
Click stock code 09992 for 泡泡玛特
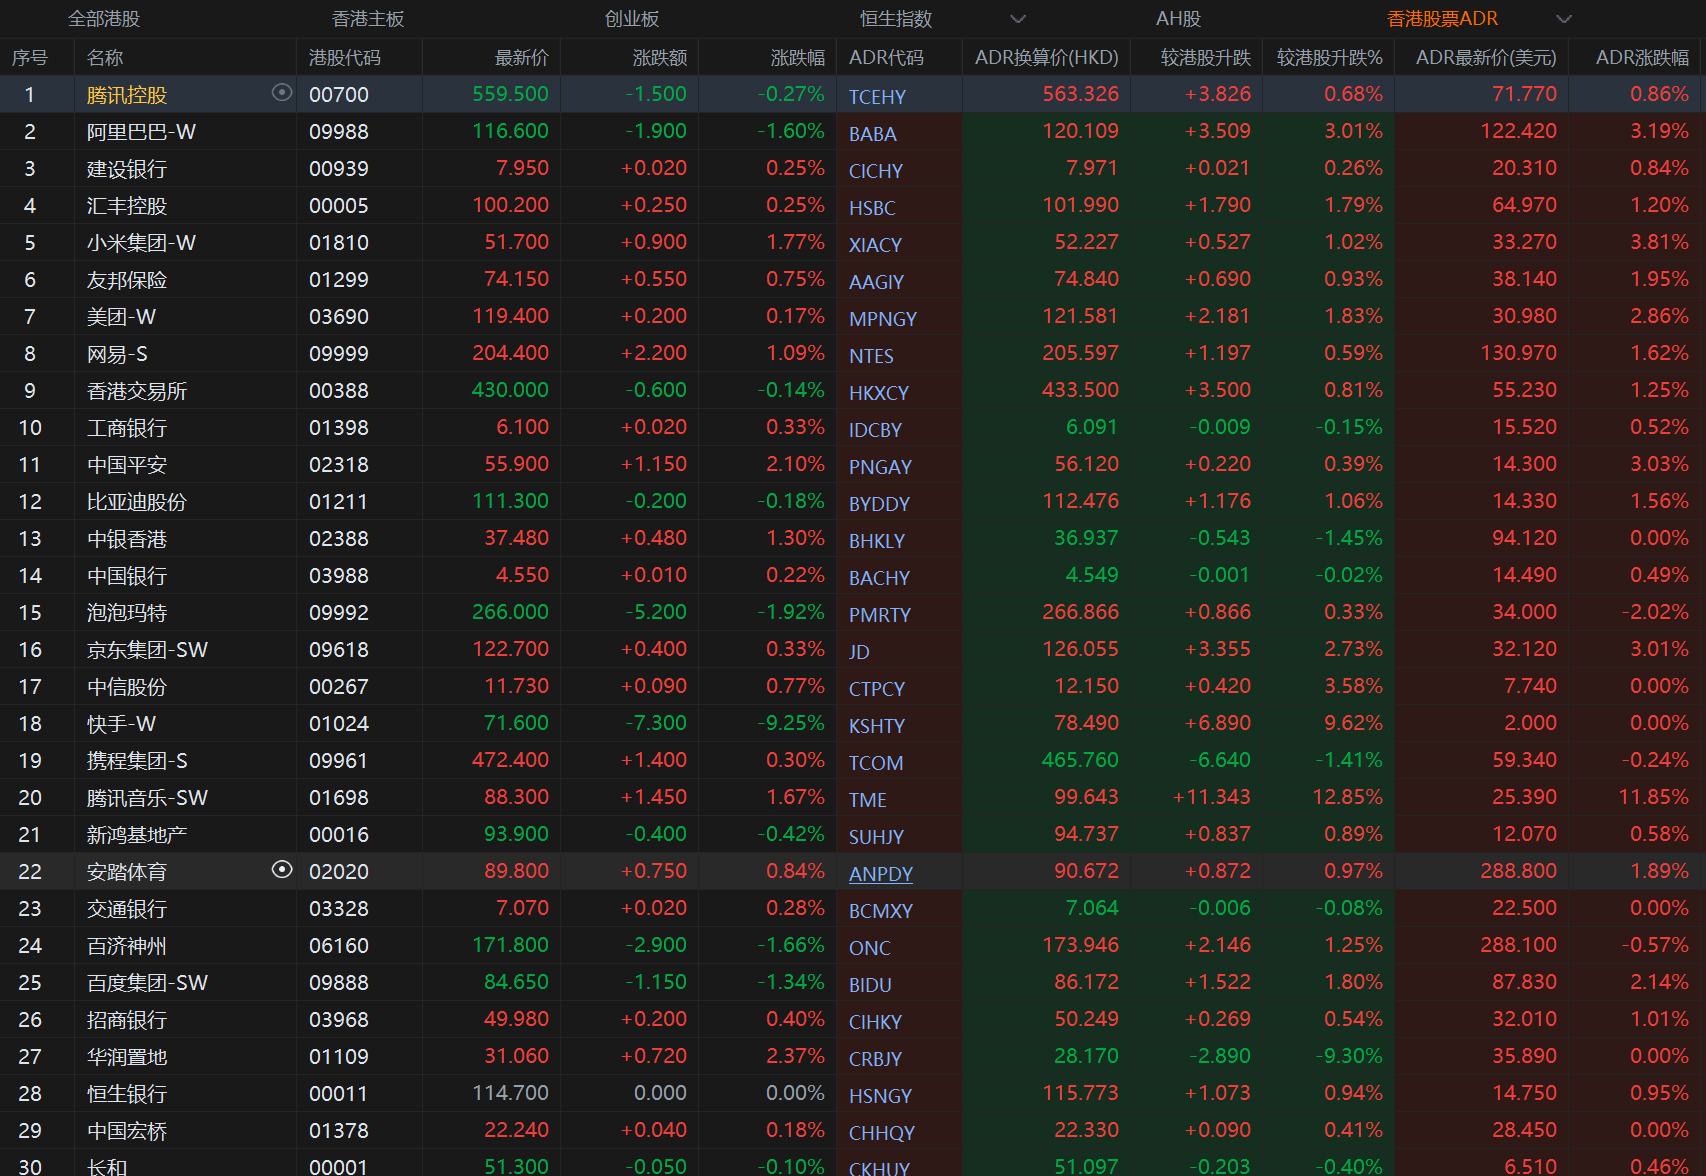(x=338, y=613)
